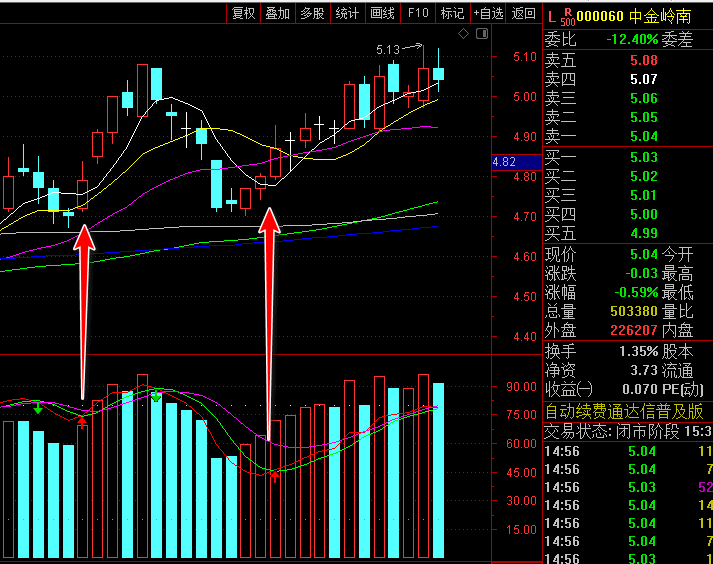Select 买二 price 5.02
713x564 pixels.
[644, 176]
